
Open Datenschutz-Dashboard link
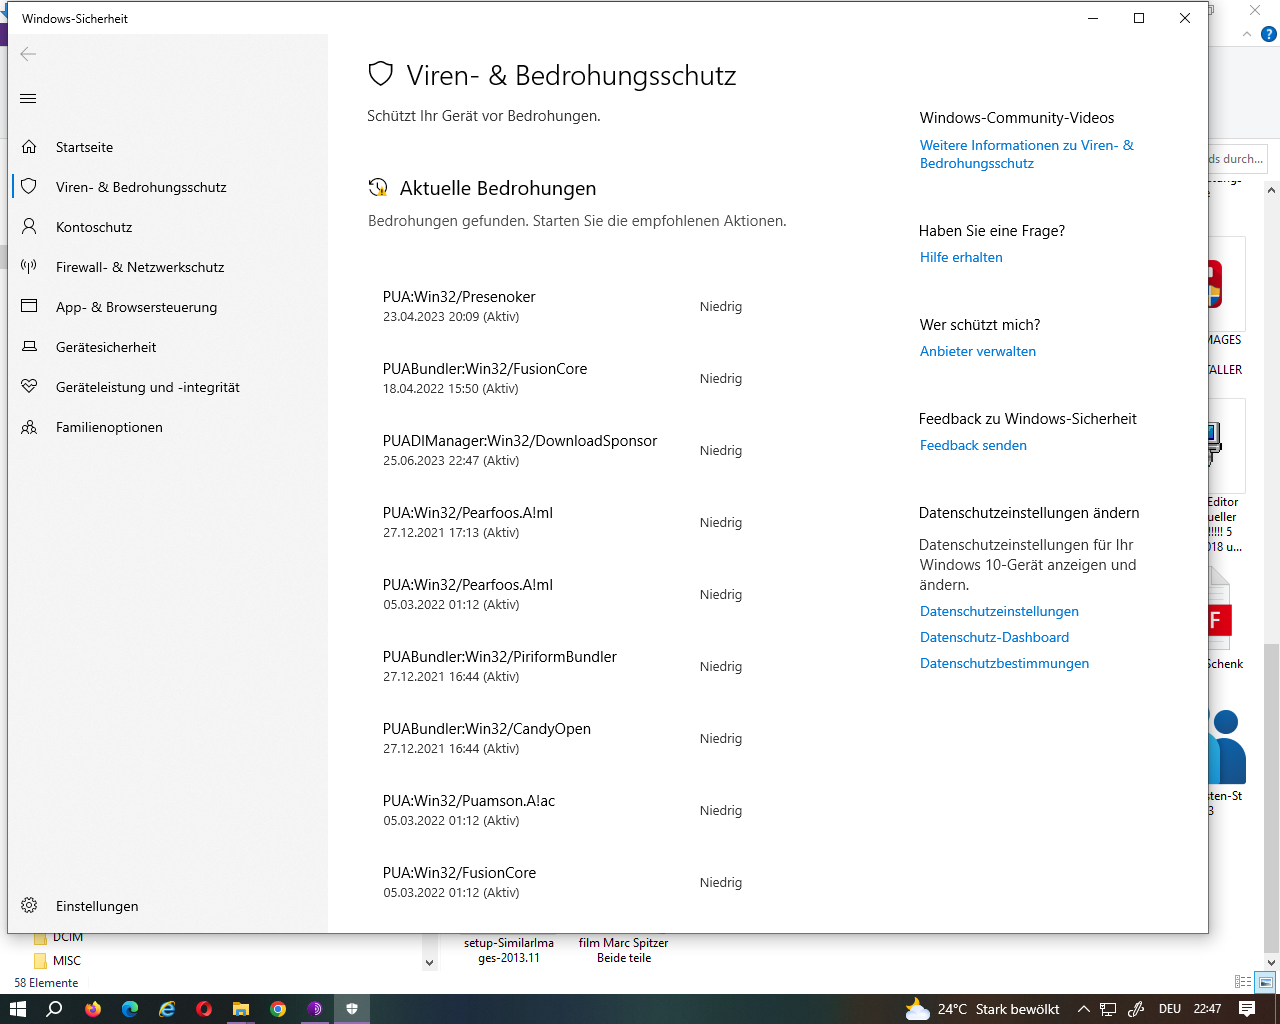point(994,637)
